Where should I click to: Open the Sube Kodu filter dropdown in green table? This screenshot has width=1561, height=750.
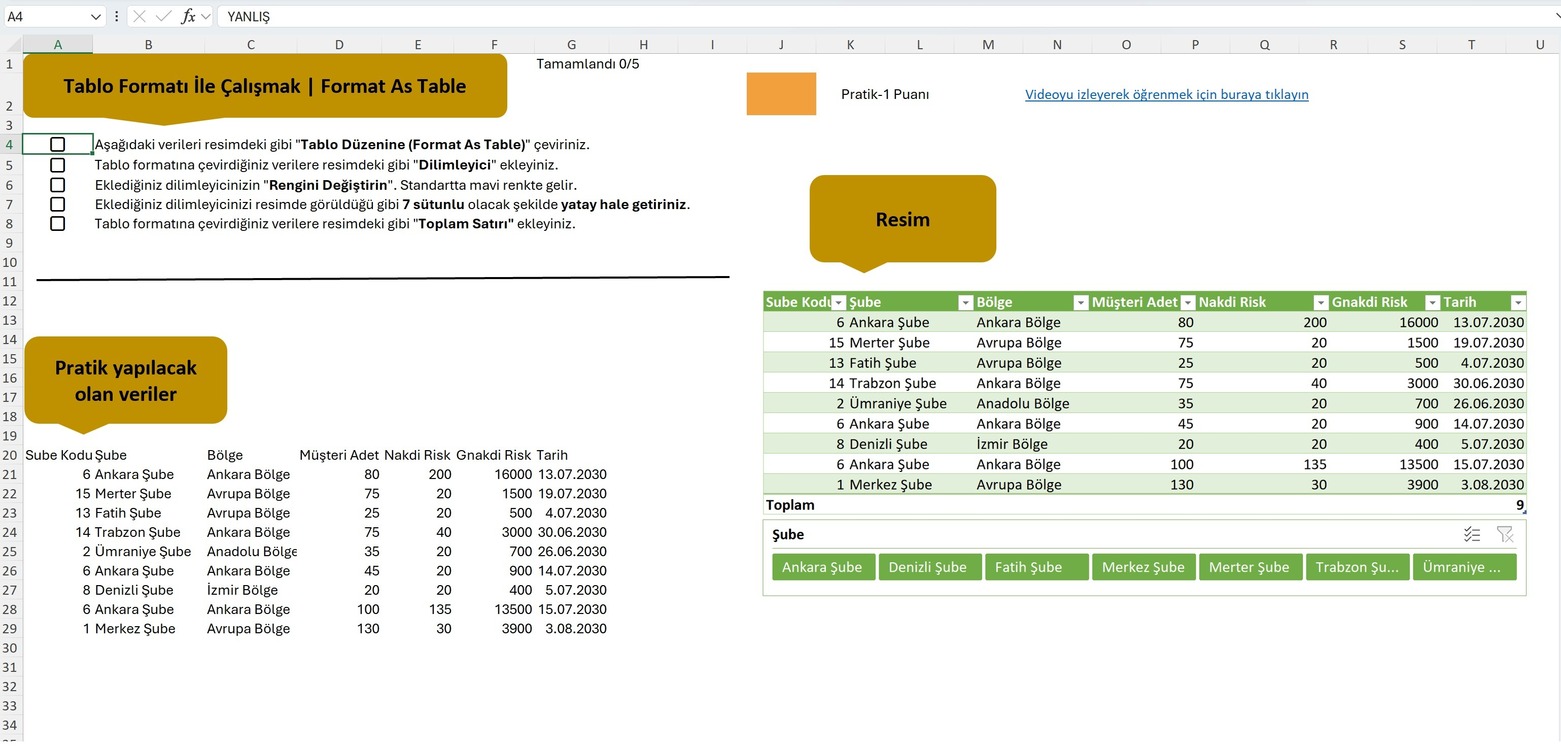(x=839, y=302)
